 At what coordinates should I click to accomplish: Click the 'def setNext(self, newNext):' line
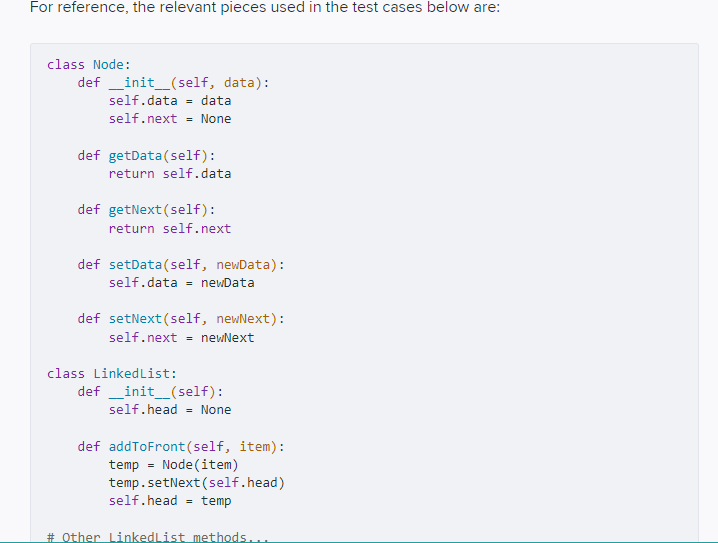(181, 319)
